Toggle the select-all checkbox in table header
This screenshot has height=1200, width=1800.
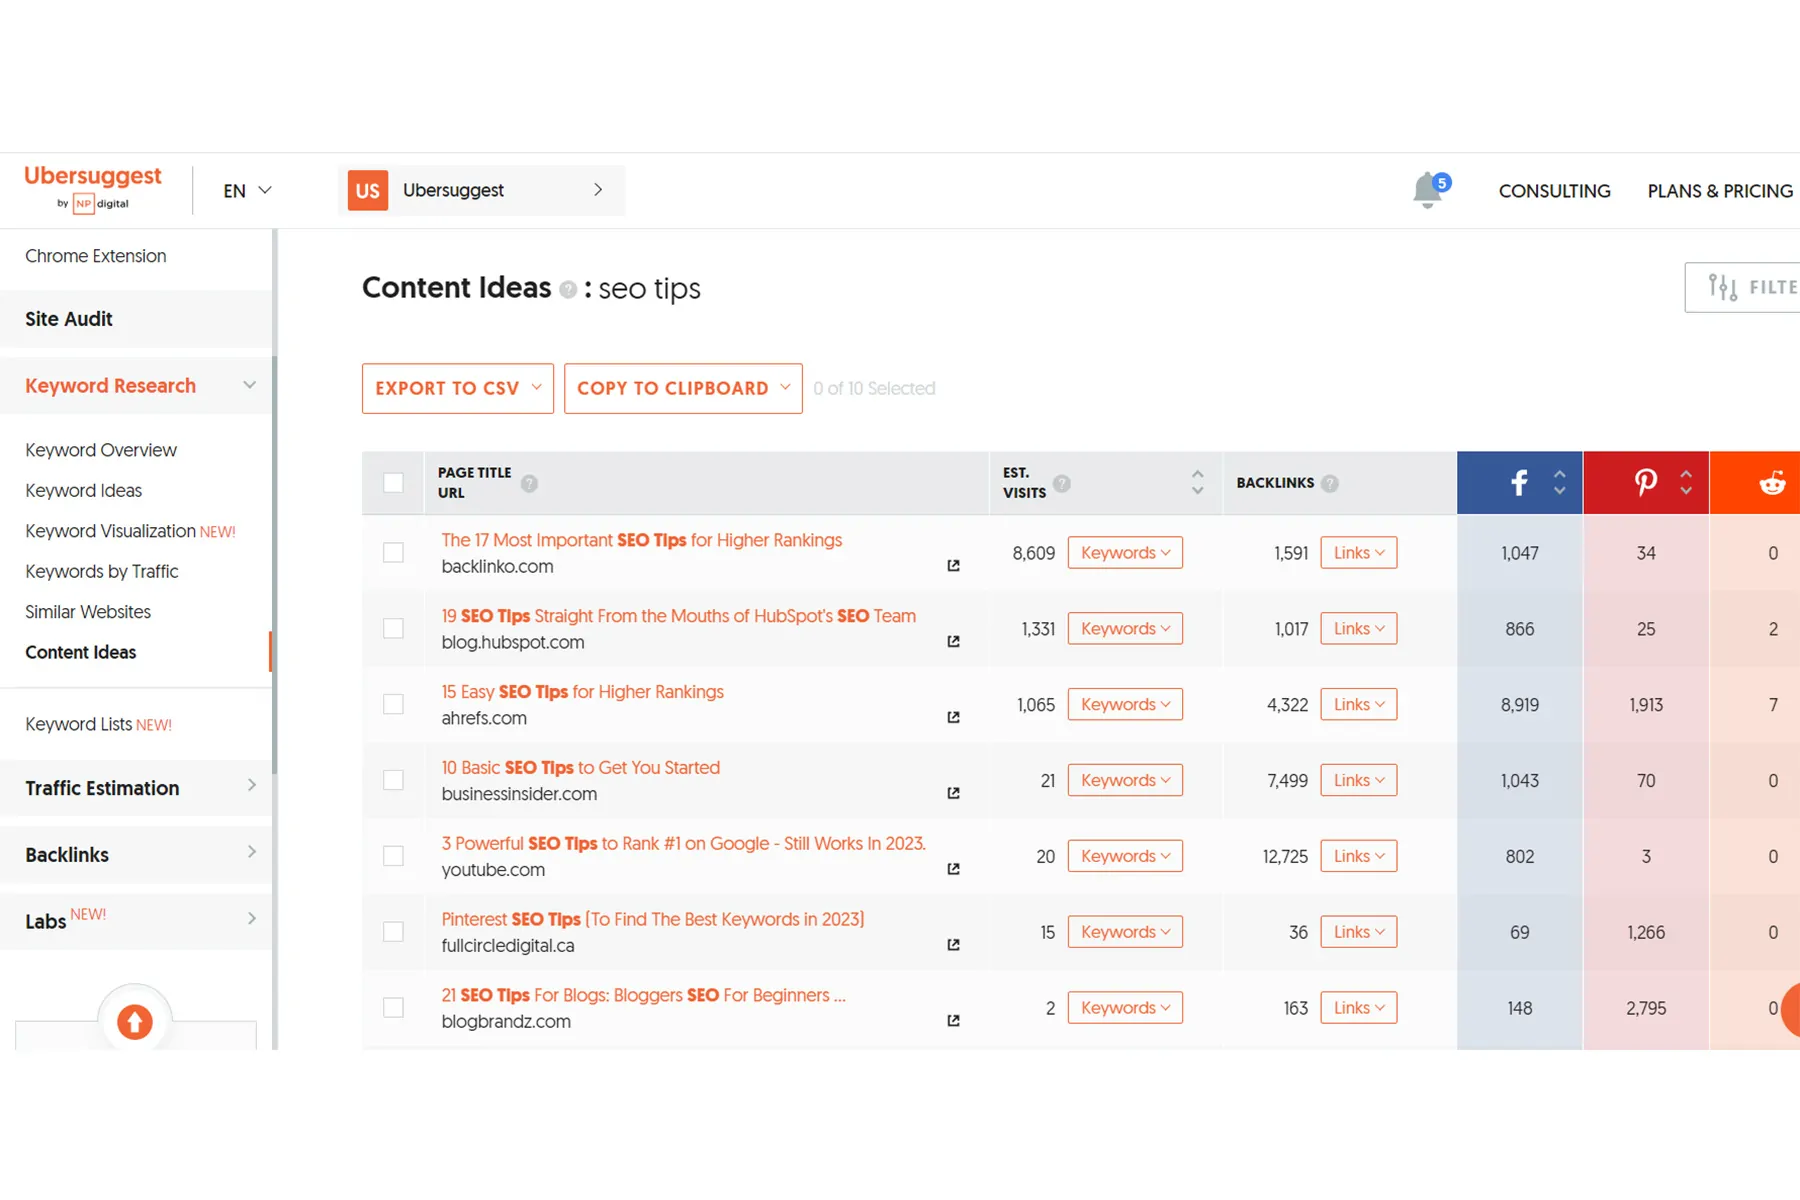(394, 483)
